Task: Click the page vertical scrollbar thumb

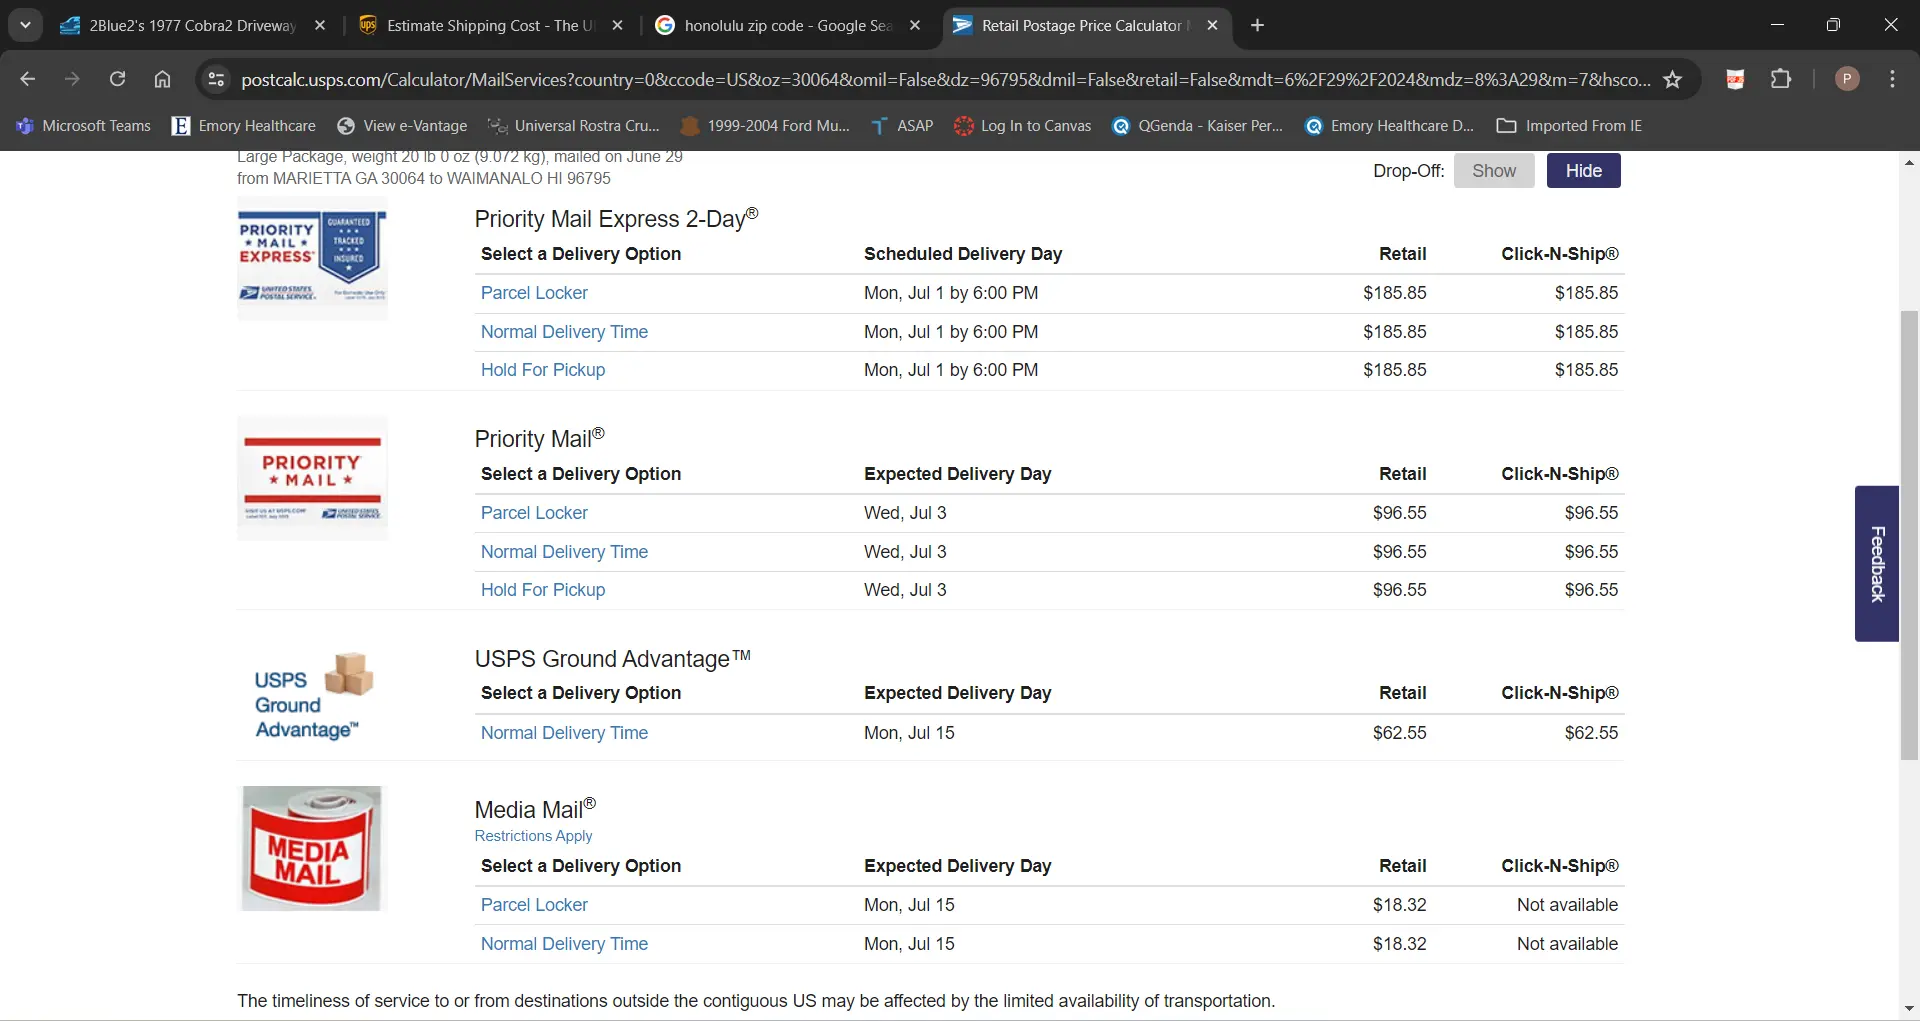Action: [x=1909, y=535]
